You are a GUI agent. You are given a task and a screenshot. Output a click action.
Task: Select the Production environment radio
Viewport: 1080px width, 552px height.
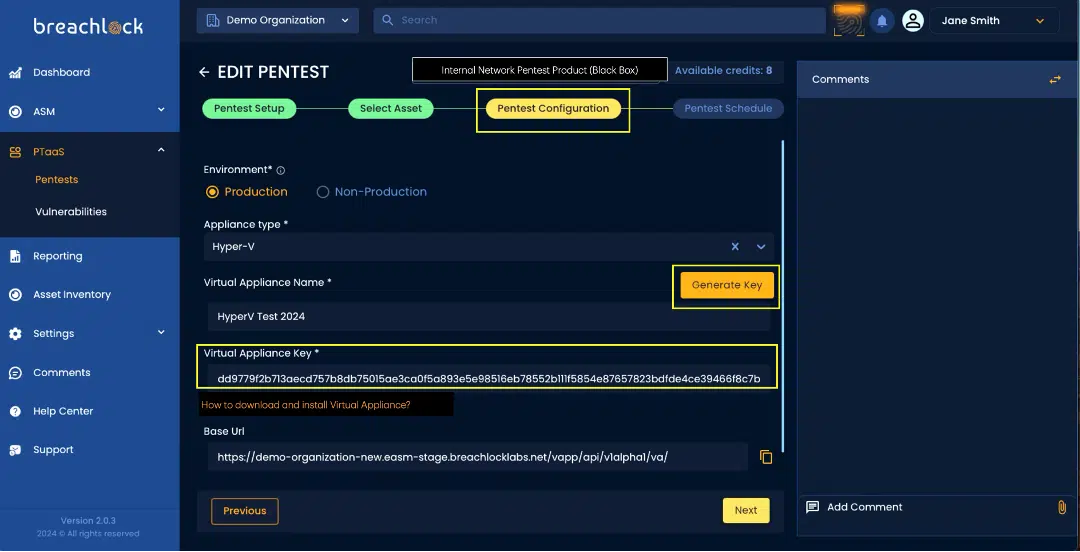coord(212,192)
